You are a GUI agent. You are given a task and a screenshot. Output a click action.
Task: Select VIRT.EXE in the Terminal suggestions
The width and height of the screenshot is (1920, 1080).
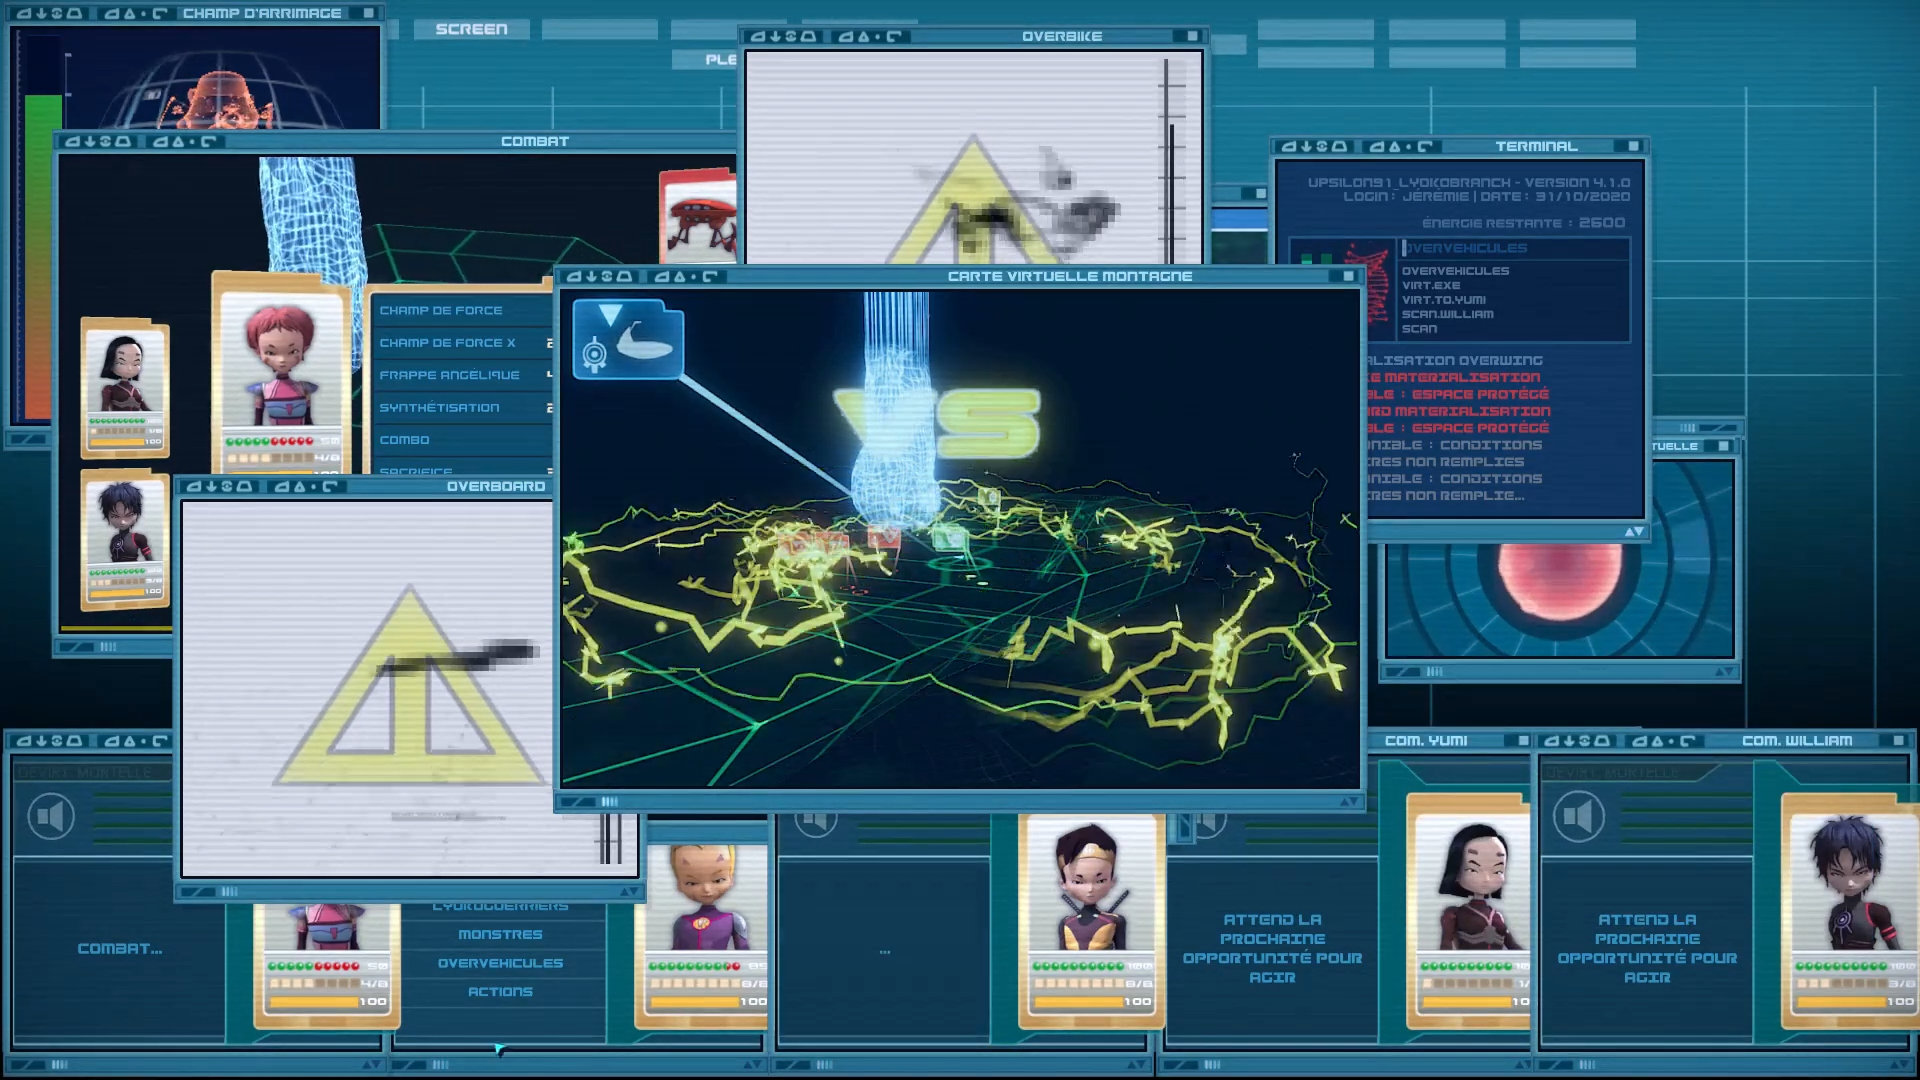[x=1430, y=285]
